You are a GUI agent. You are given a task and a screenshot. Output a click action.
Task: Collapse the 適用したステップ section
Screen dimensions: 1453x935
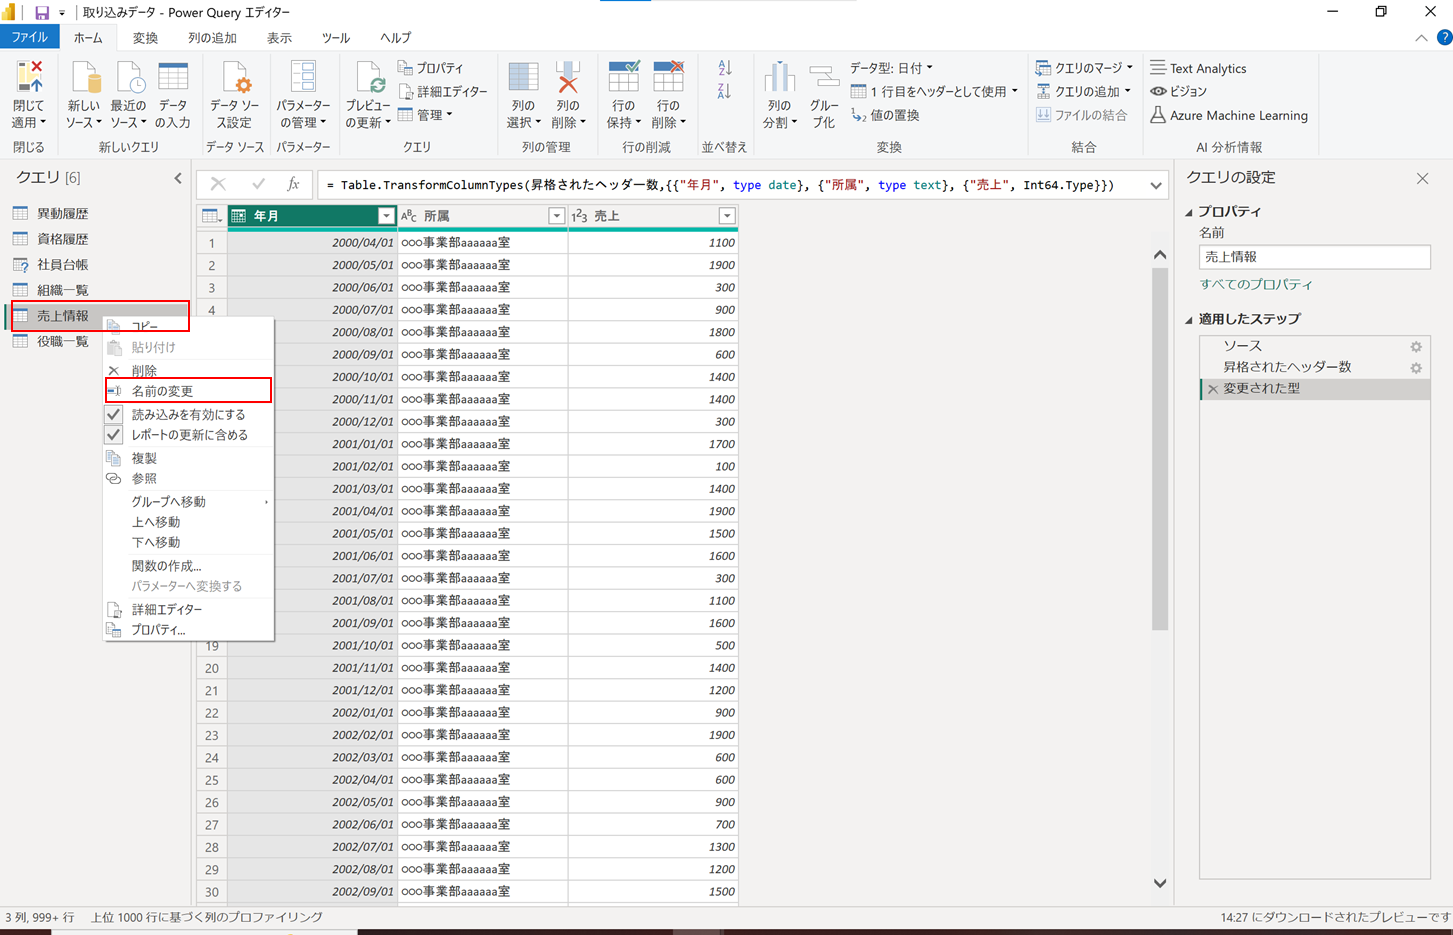click(x=1189, y=320)
